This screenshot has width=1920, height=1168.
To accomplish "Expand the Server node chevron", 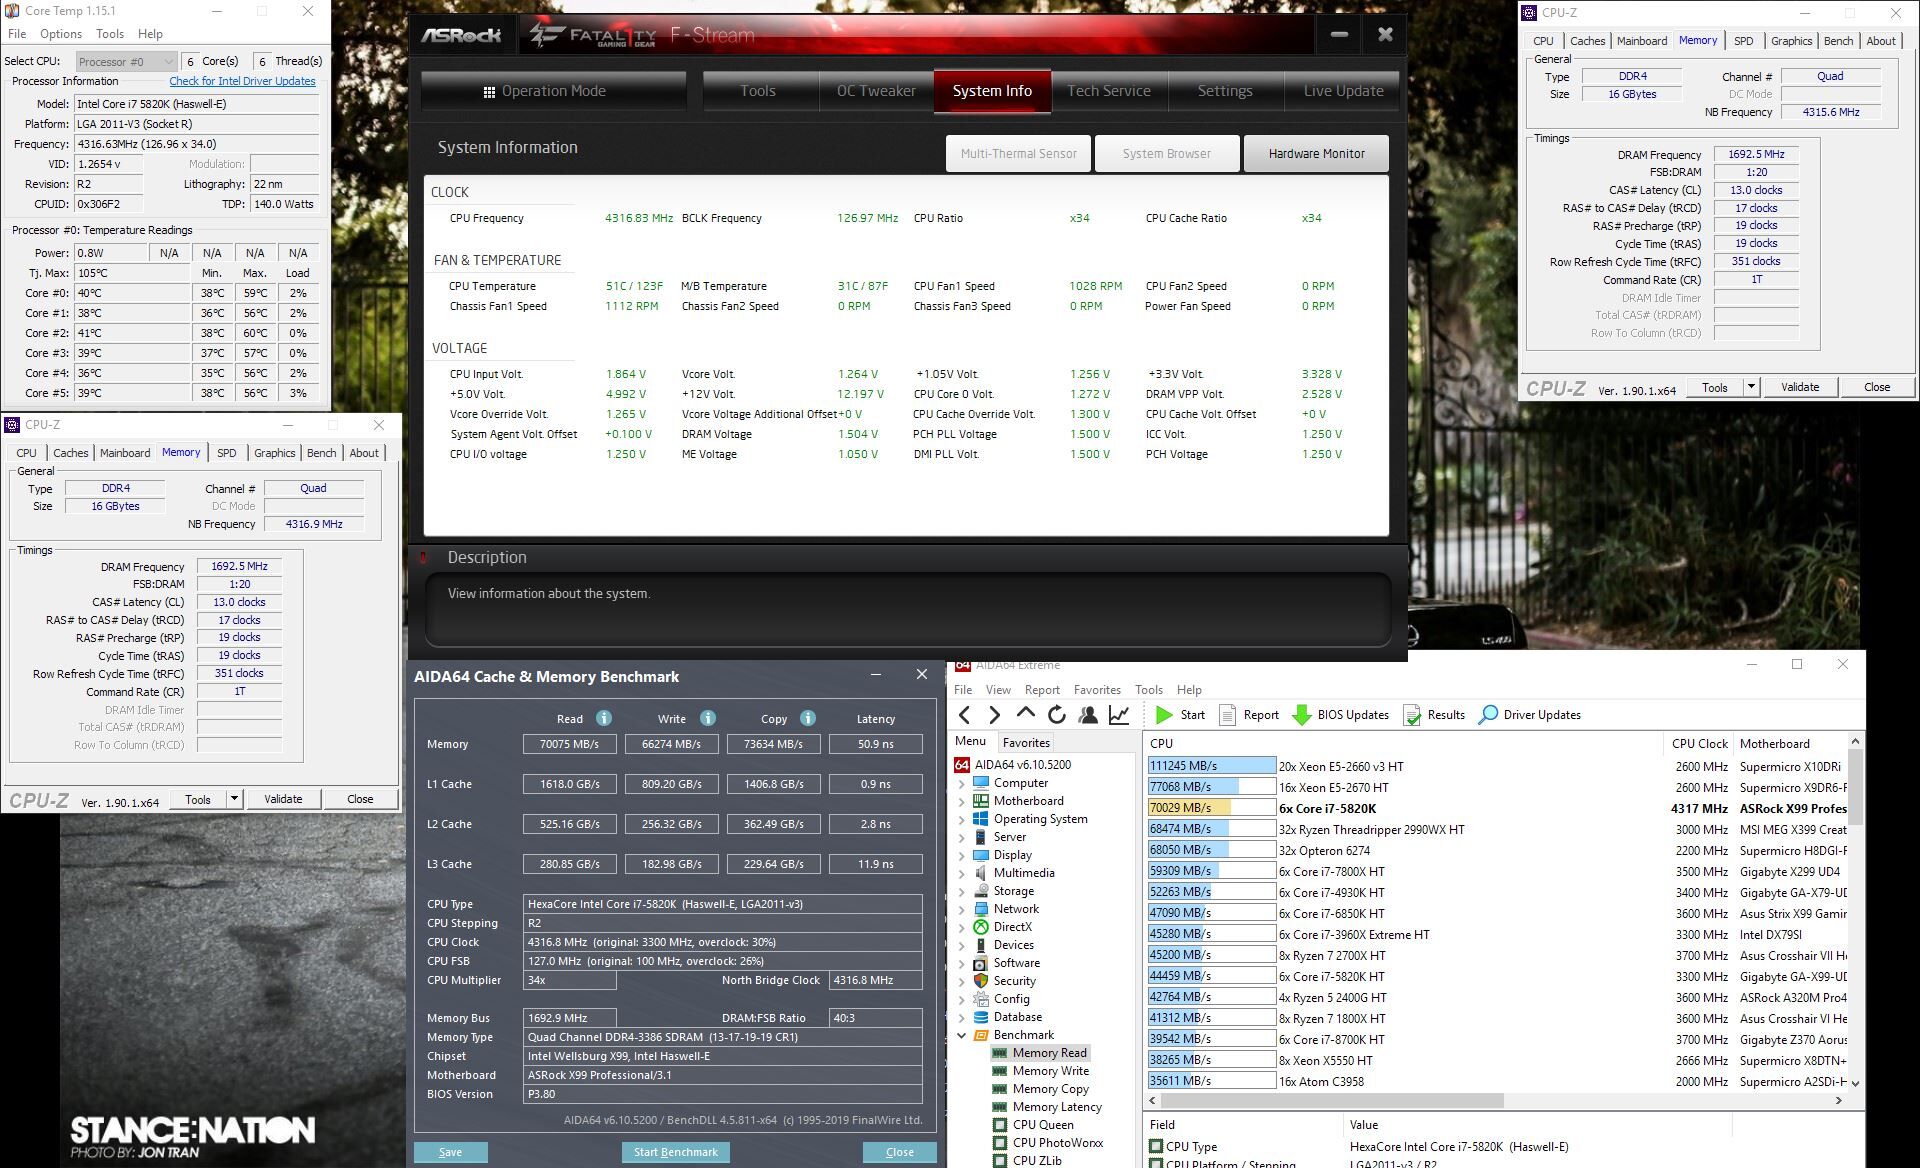I will [962, 837].
